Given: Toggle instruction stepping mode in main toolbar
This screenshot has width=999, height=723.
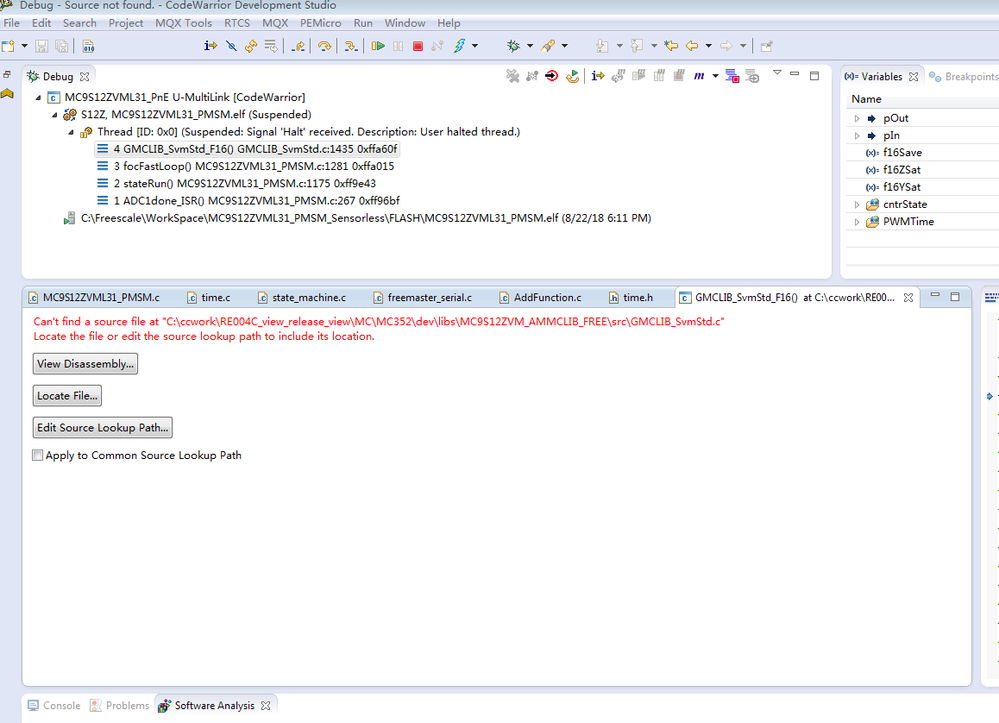Looking at the screenshot, I should click(x=210, y=46).
